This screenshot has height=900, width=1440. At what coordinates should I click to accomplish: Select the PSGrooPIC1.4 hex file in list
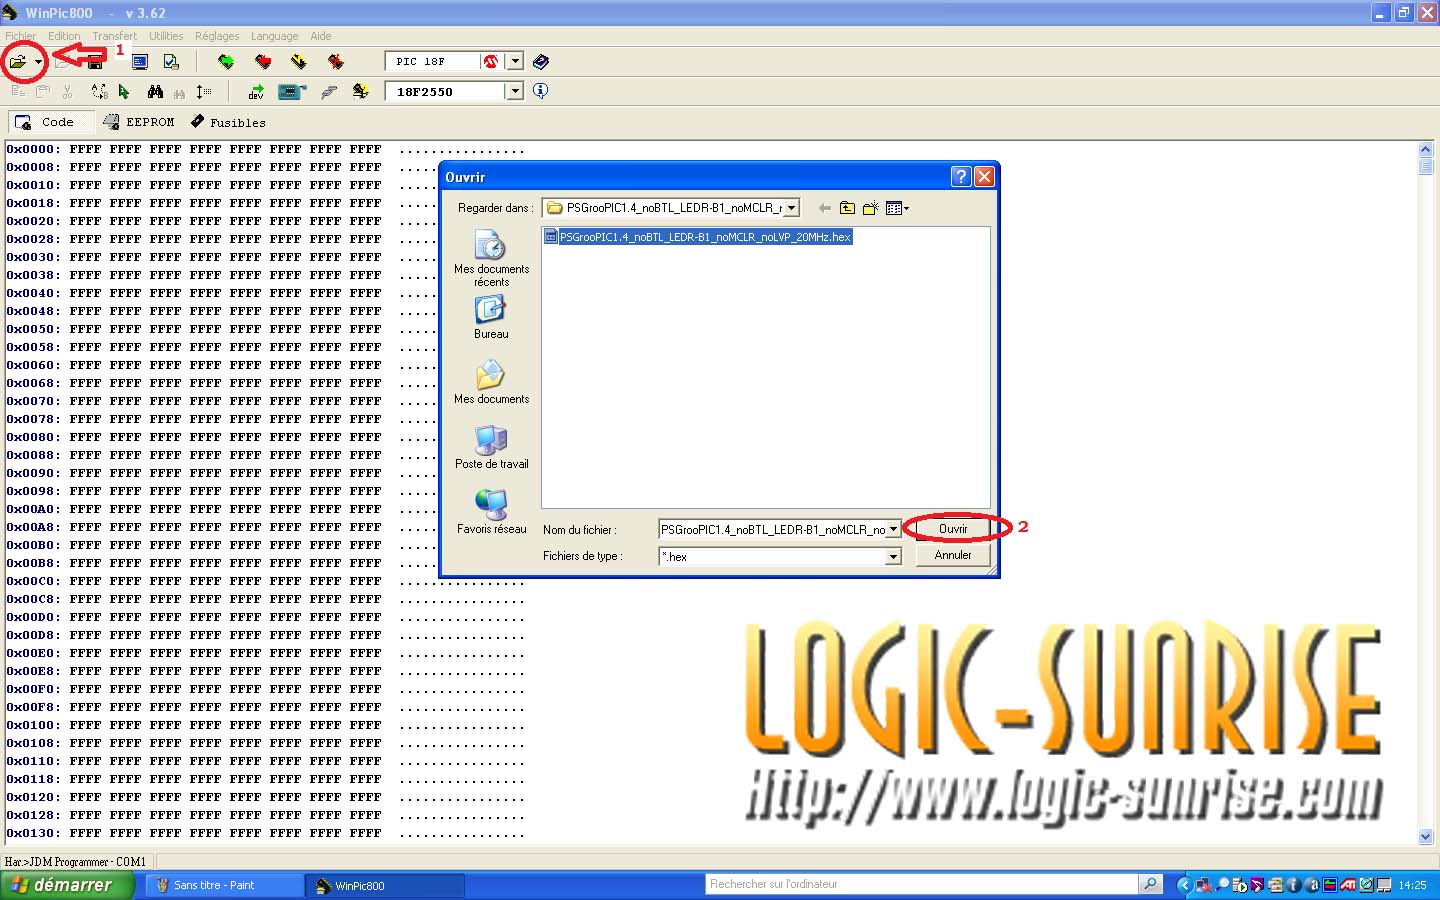pos(698,237)
